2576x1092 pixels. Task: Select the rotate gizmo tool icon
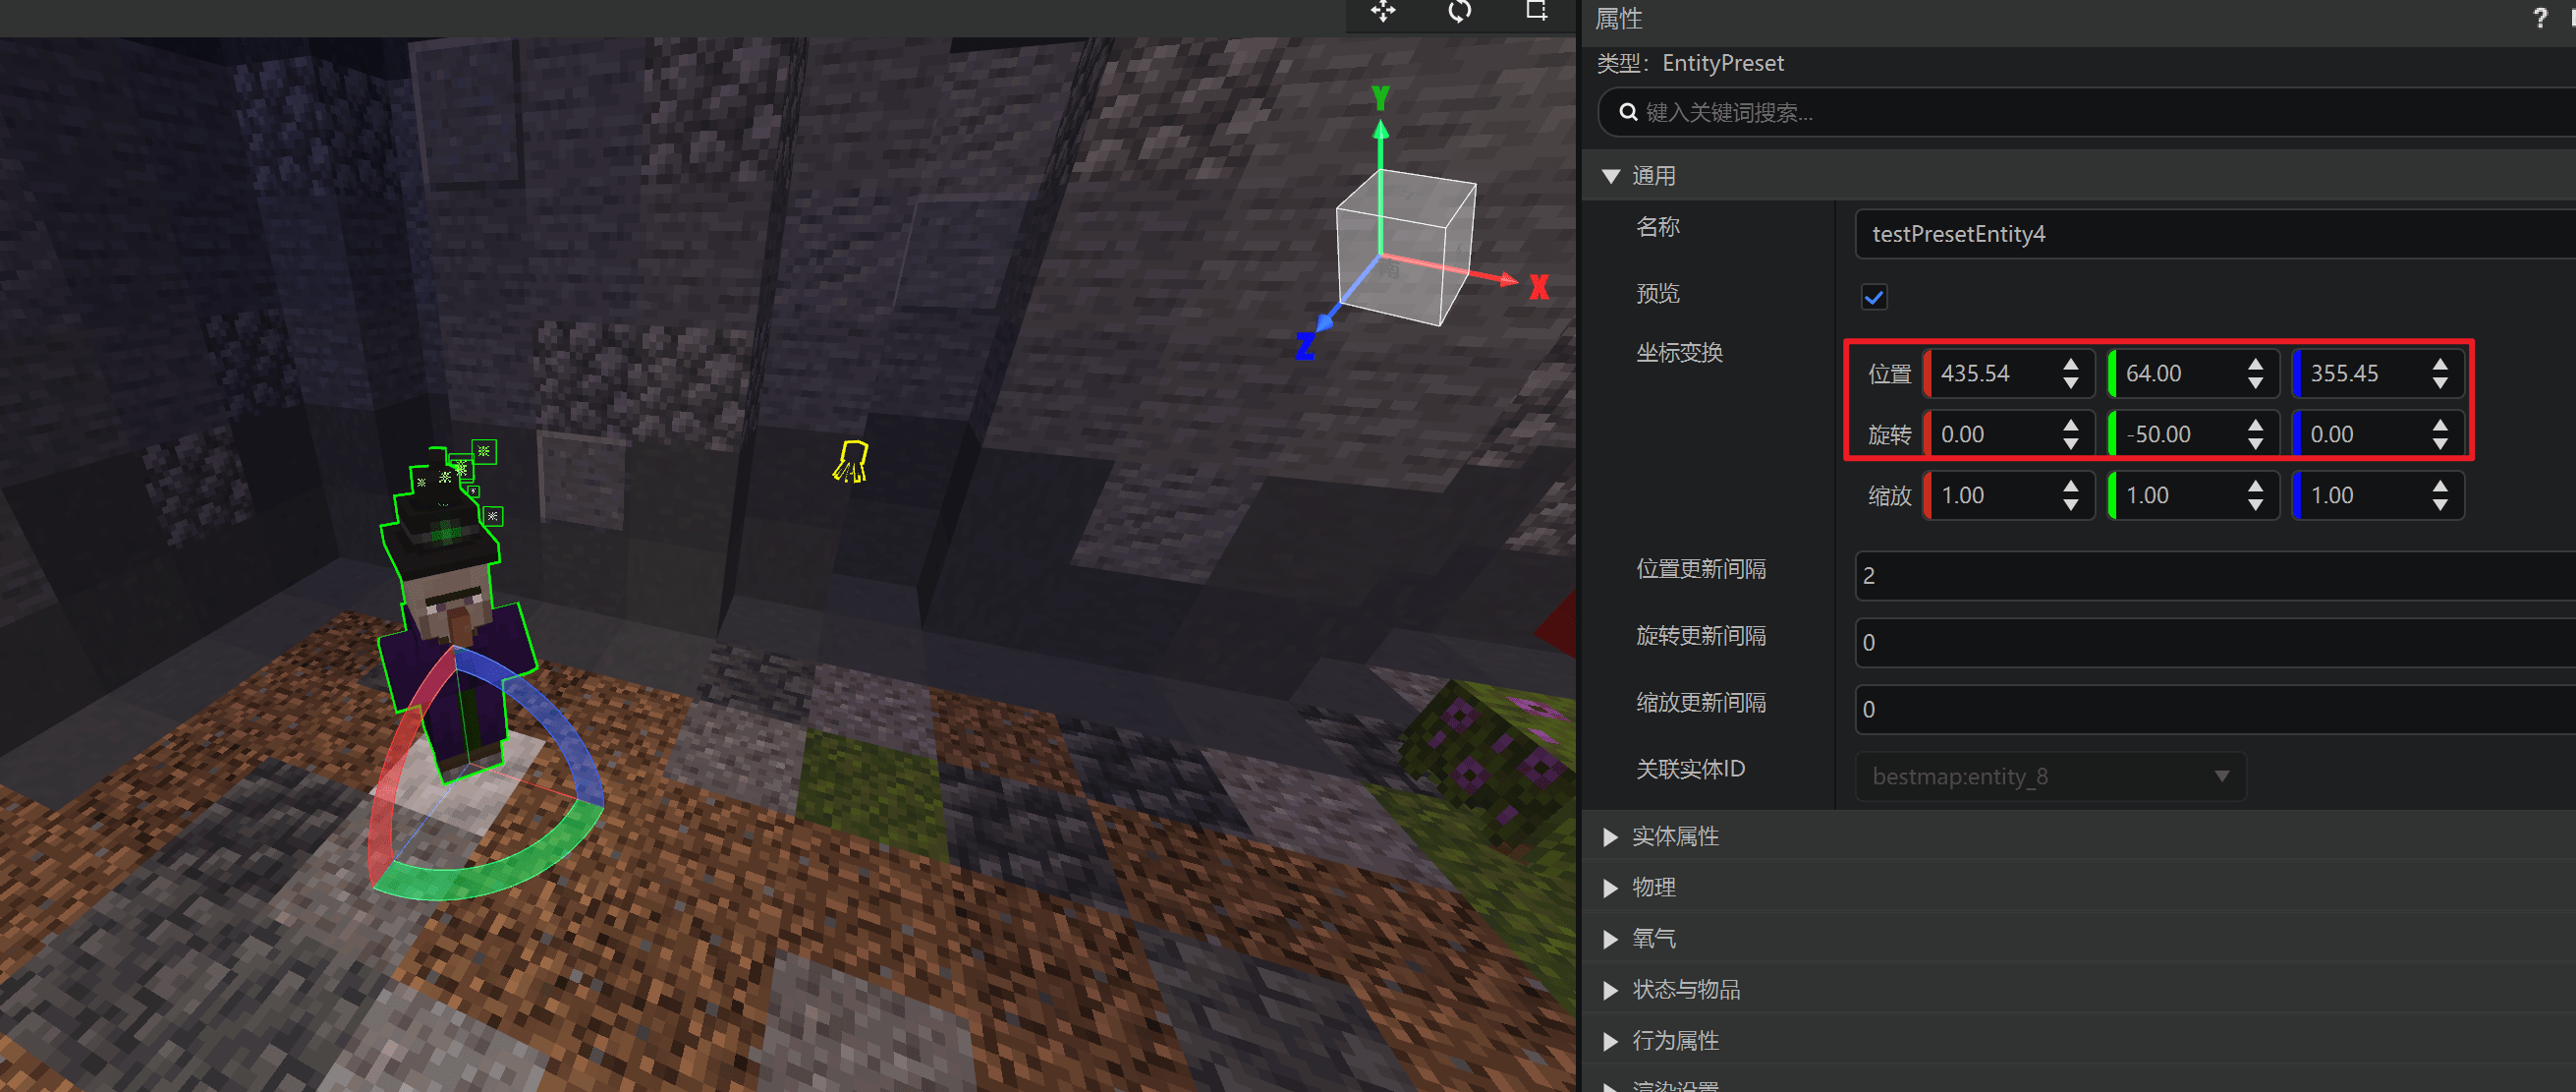(1460, 11)
